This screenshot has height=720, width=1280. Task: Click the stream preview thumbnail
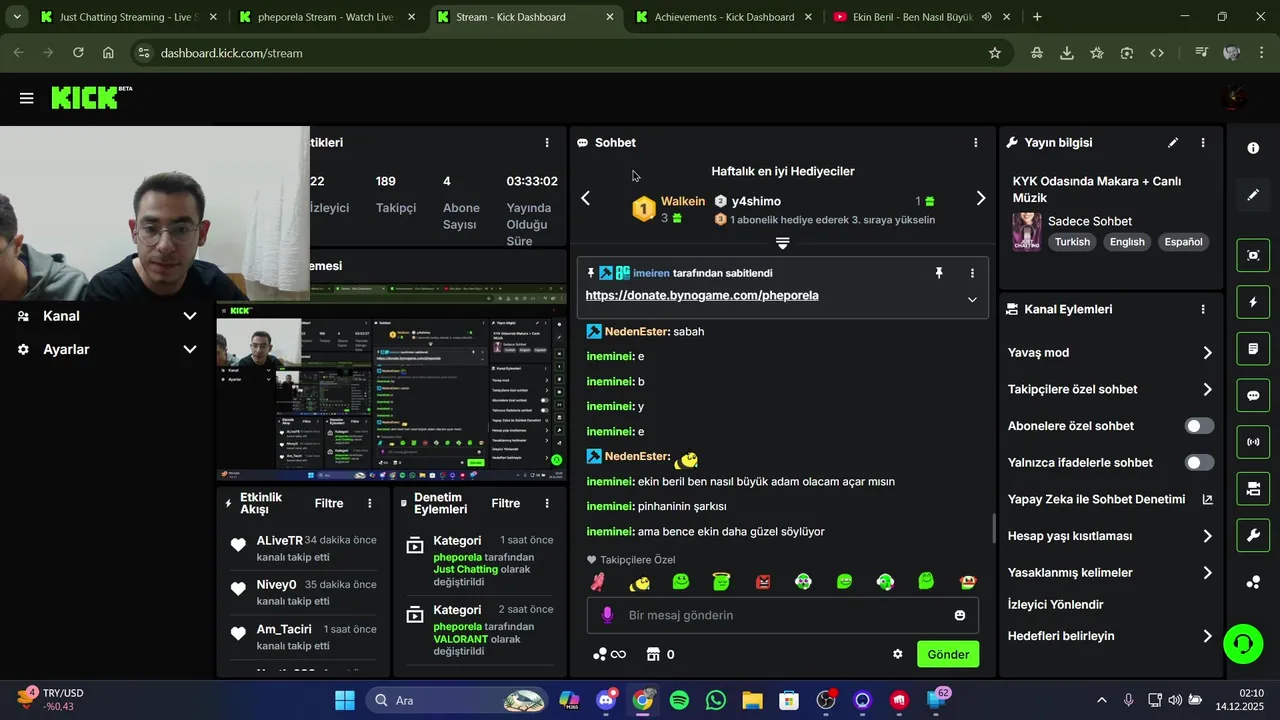391,383
